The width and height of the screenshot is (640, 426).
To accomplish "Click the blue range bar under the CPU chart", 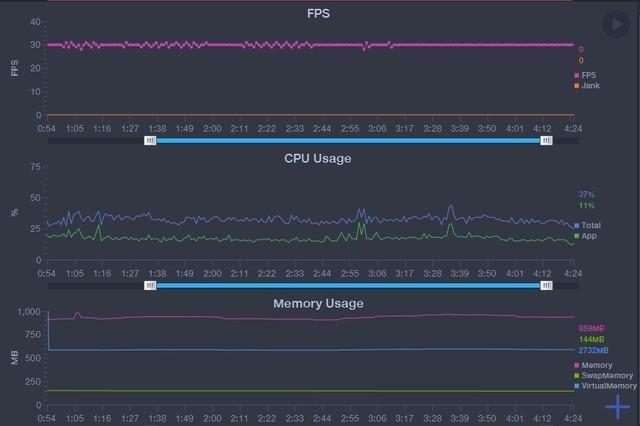I will 348,285.
